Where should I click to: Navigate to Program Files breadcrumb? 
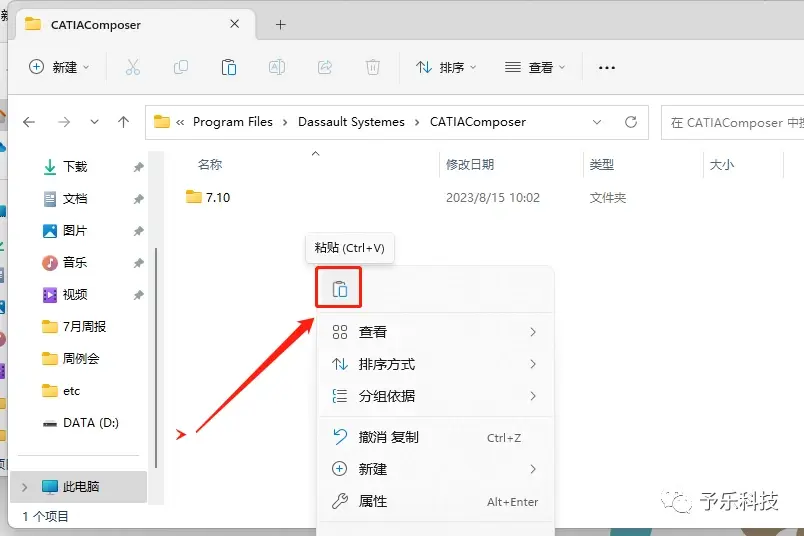click(233, 122)
